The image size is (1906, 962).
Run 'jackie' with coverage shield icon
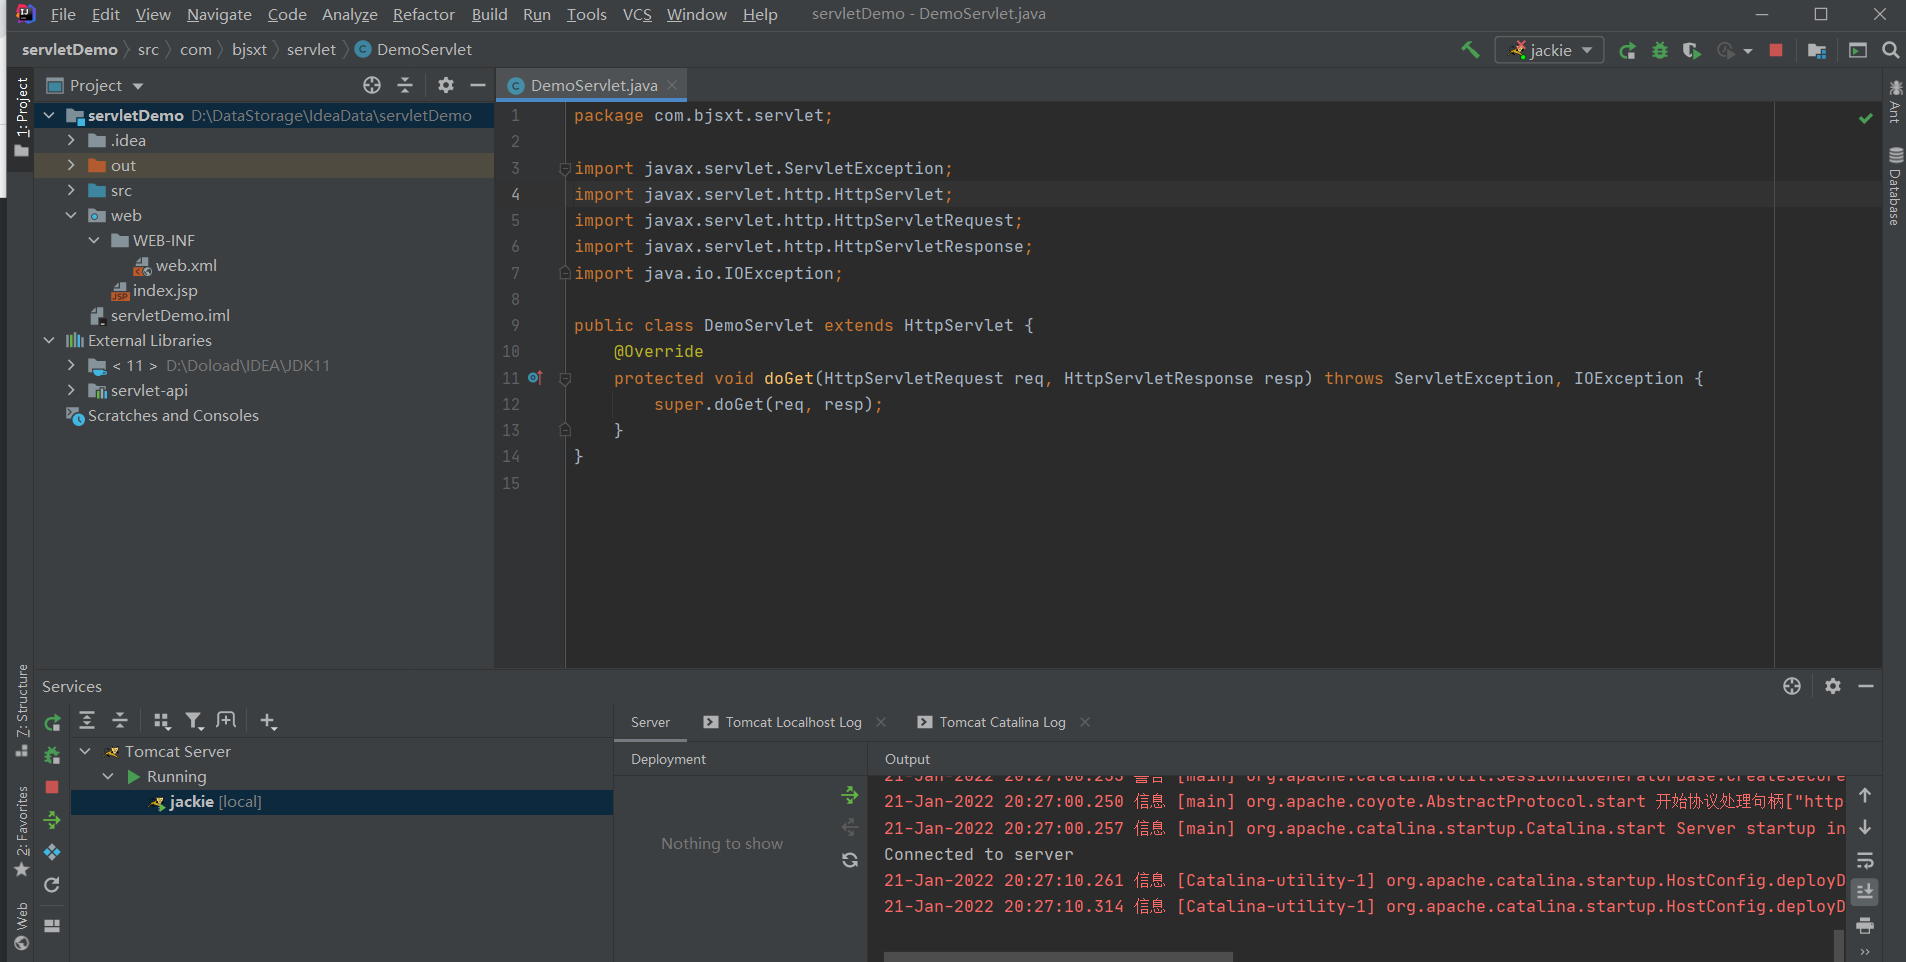[1692, 50]
